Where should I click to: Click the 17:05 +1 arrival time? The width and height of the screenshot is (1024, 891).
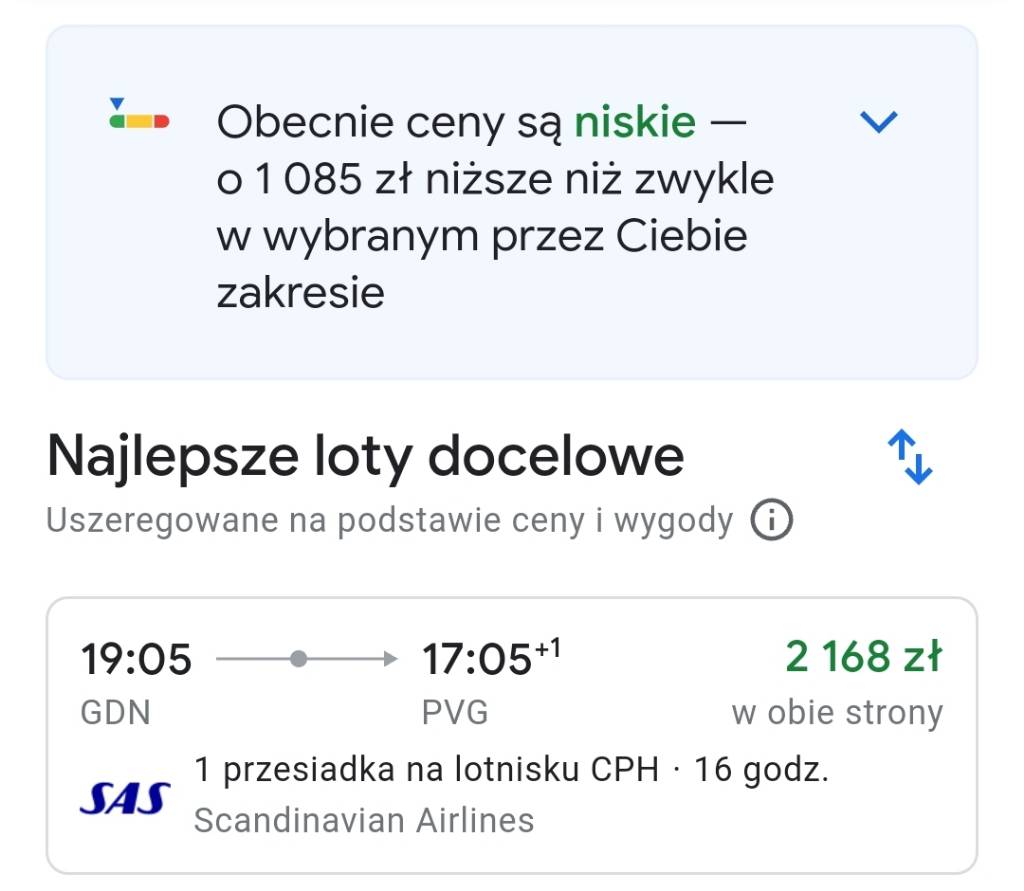491,657
